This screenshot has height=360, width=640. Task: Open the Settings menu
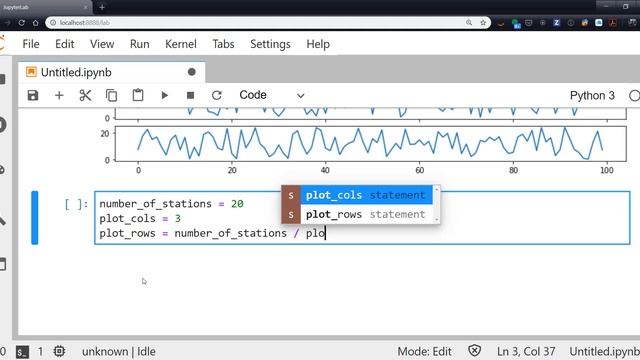click(270, 44)
